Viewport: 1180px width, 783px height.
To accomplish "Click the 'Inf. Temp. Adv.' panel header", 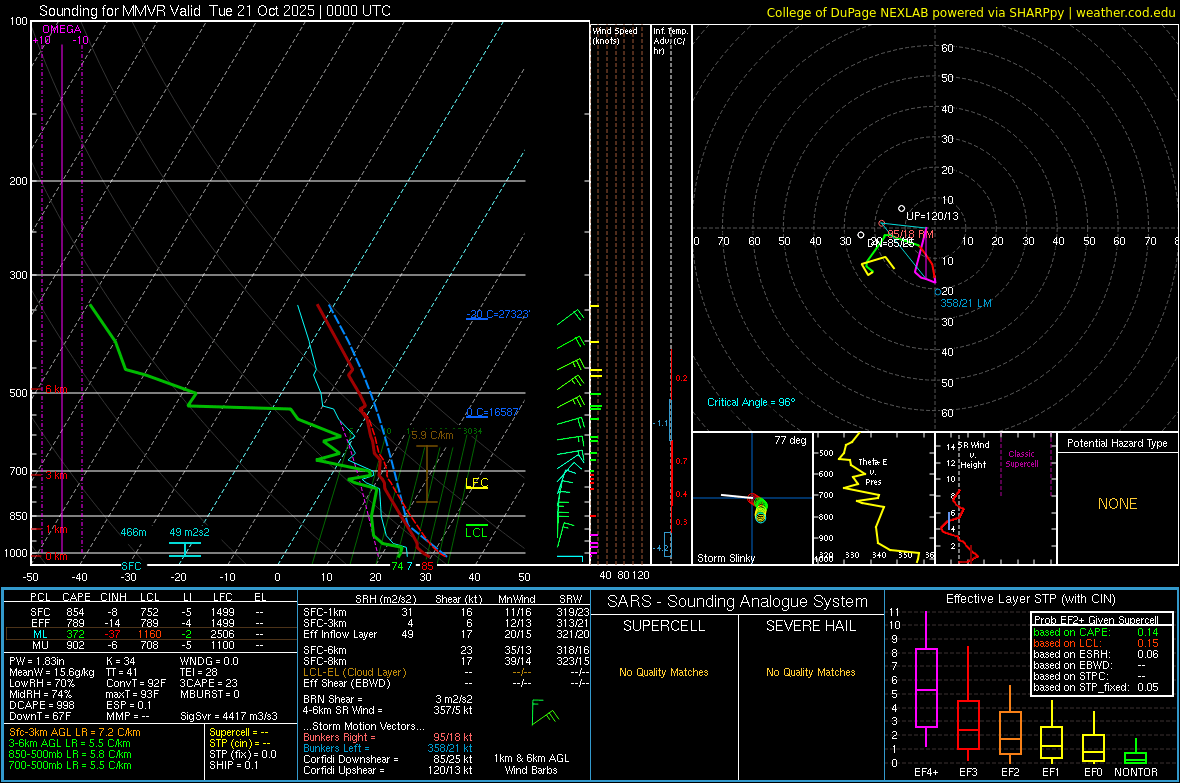I will [670, 41].
